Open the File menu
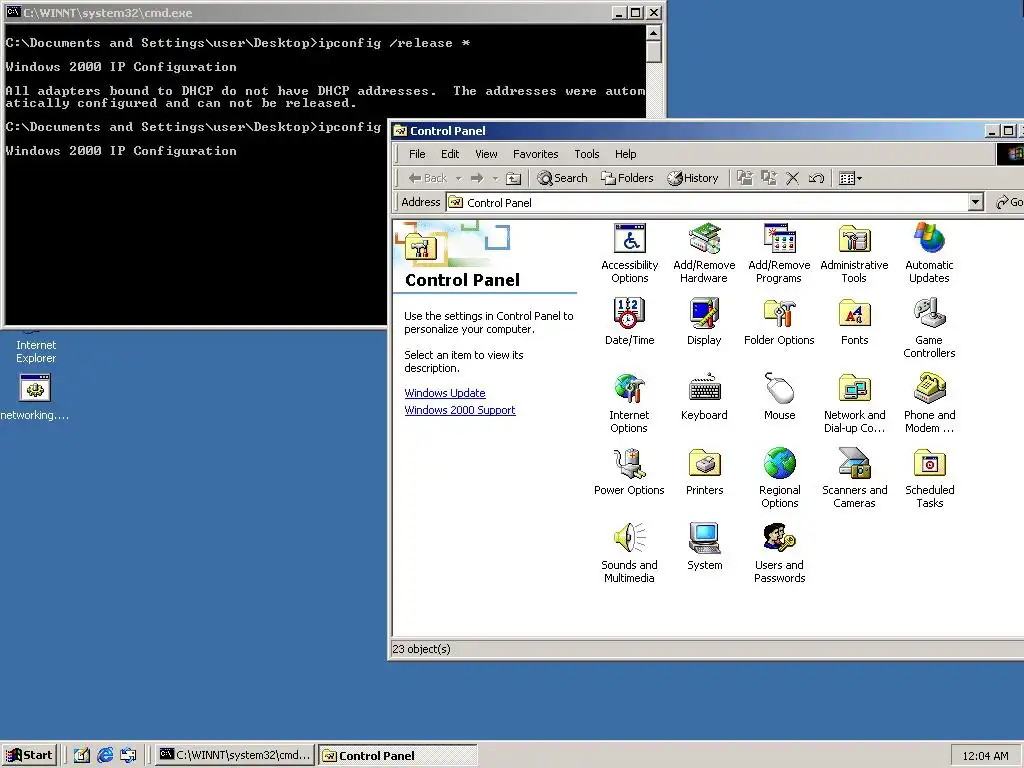 coord(417,154)
